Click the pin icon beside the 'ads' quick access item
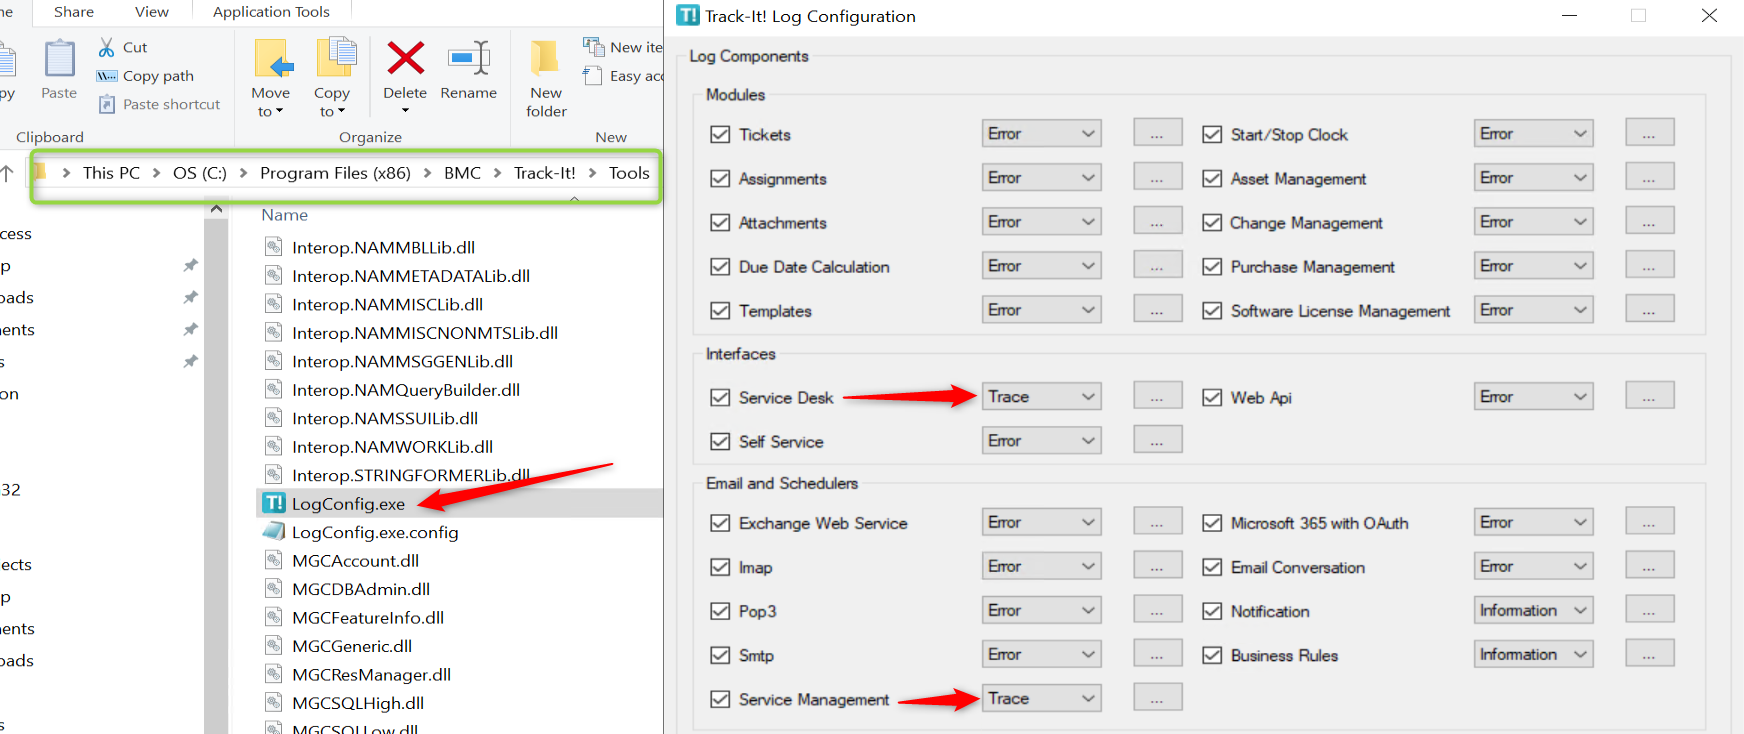The width and height of the screenshot is (1744, 734). point(190,297)
